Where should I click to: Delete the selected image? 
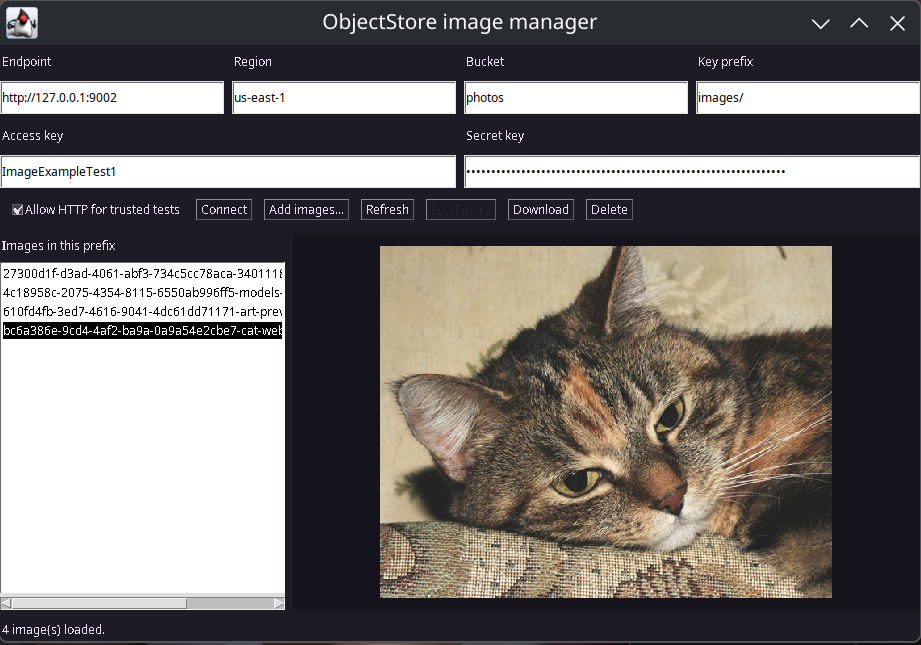[x=609, y=210]
